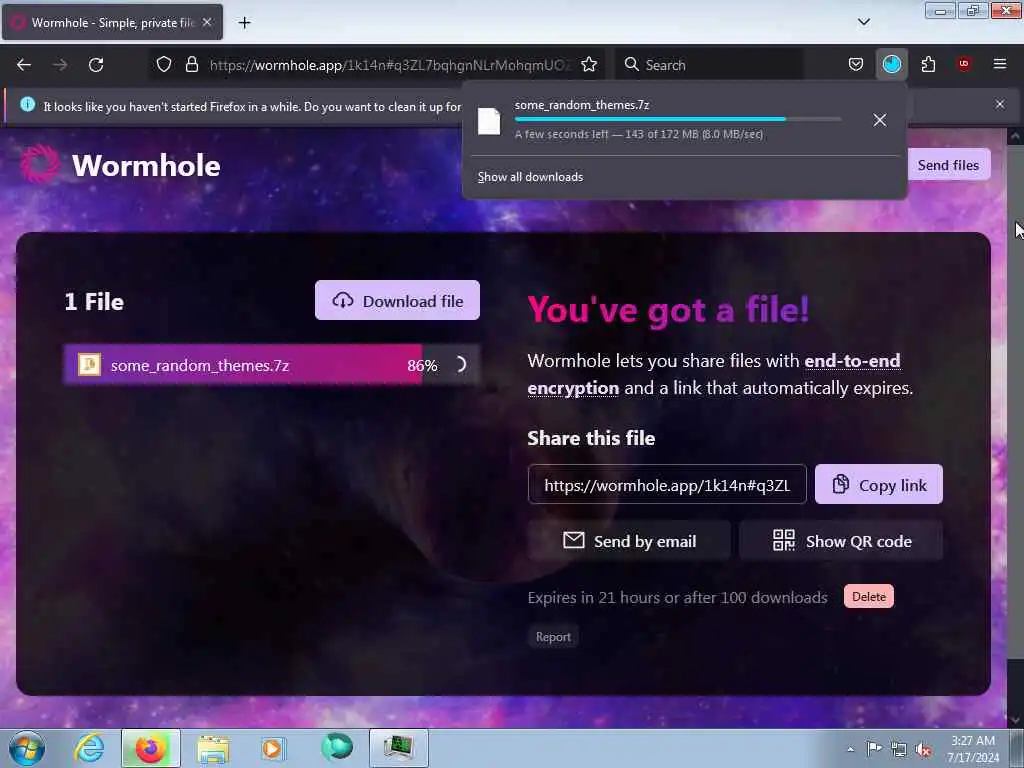Open a new tab with plus icon
The width and height of the screenshot is (1024, 768).
pyautogui.click(x=244, y=23)
